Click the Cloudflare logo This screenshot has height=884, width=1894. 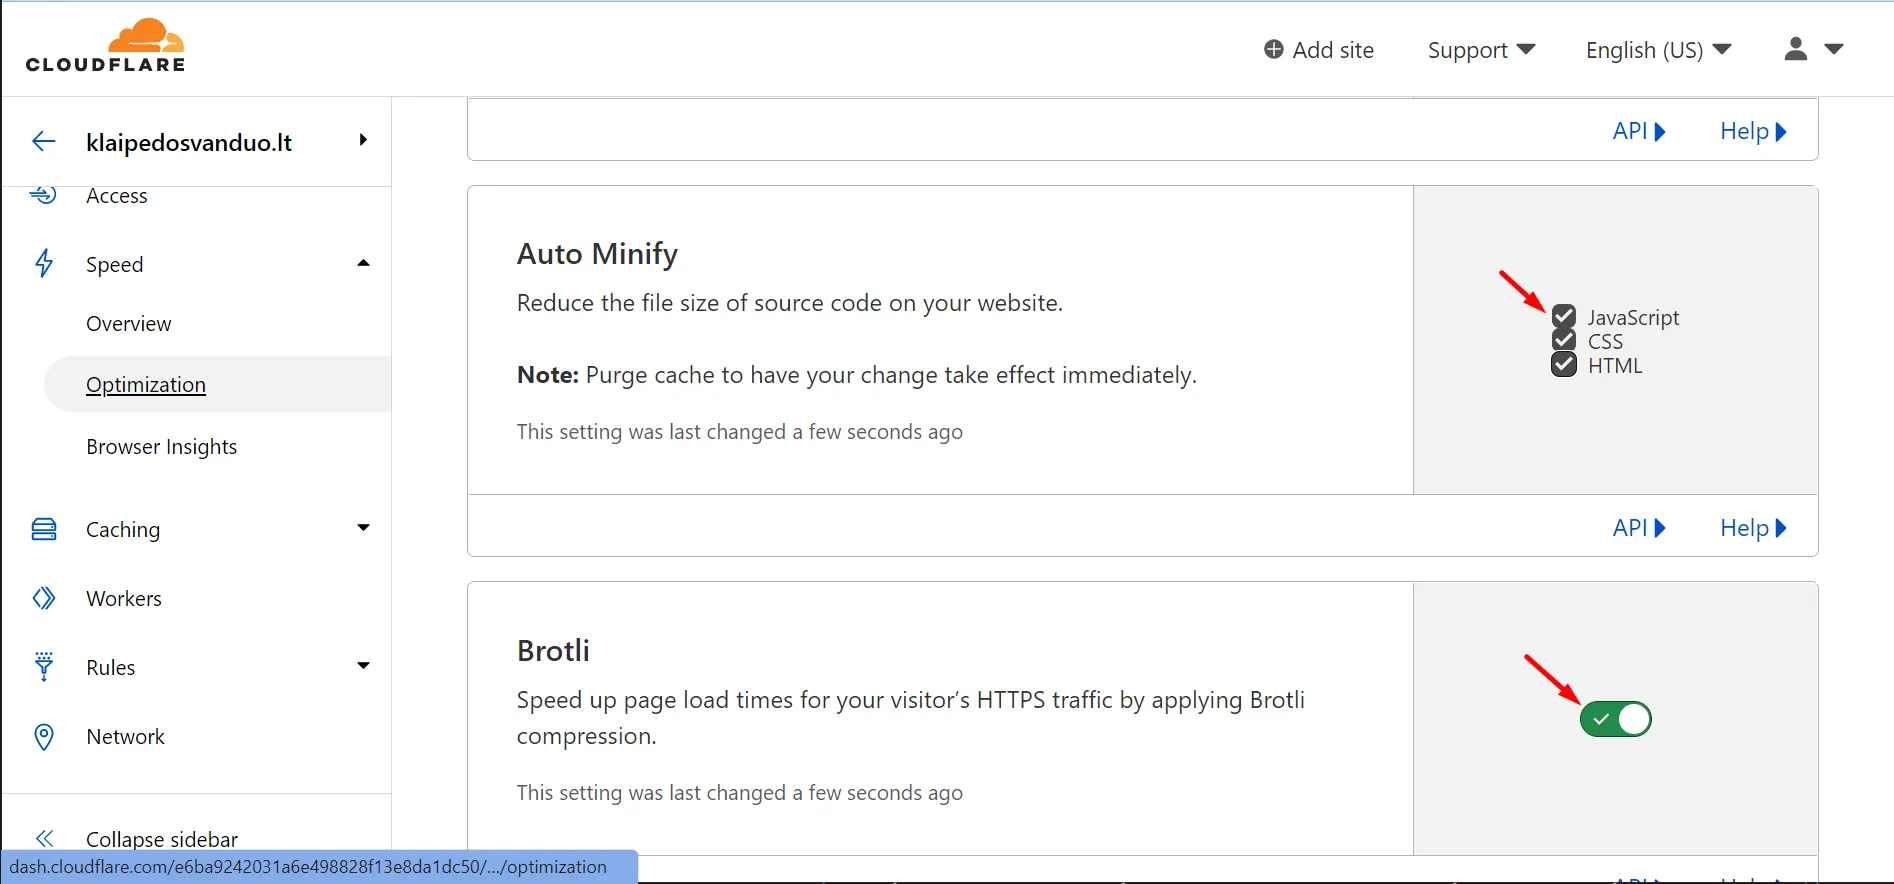[106, 46]
